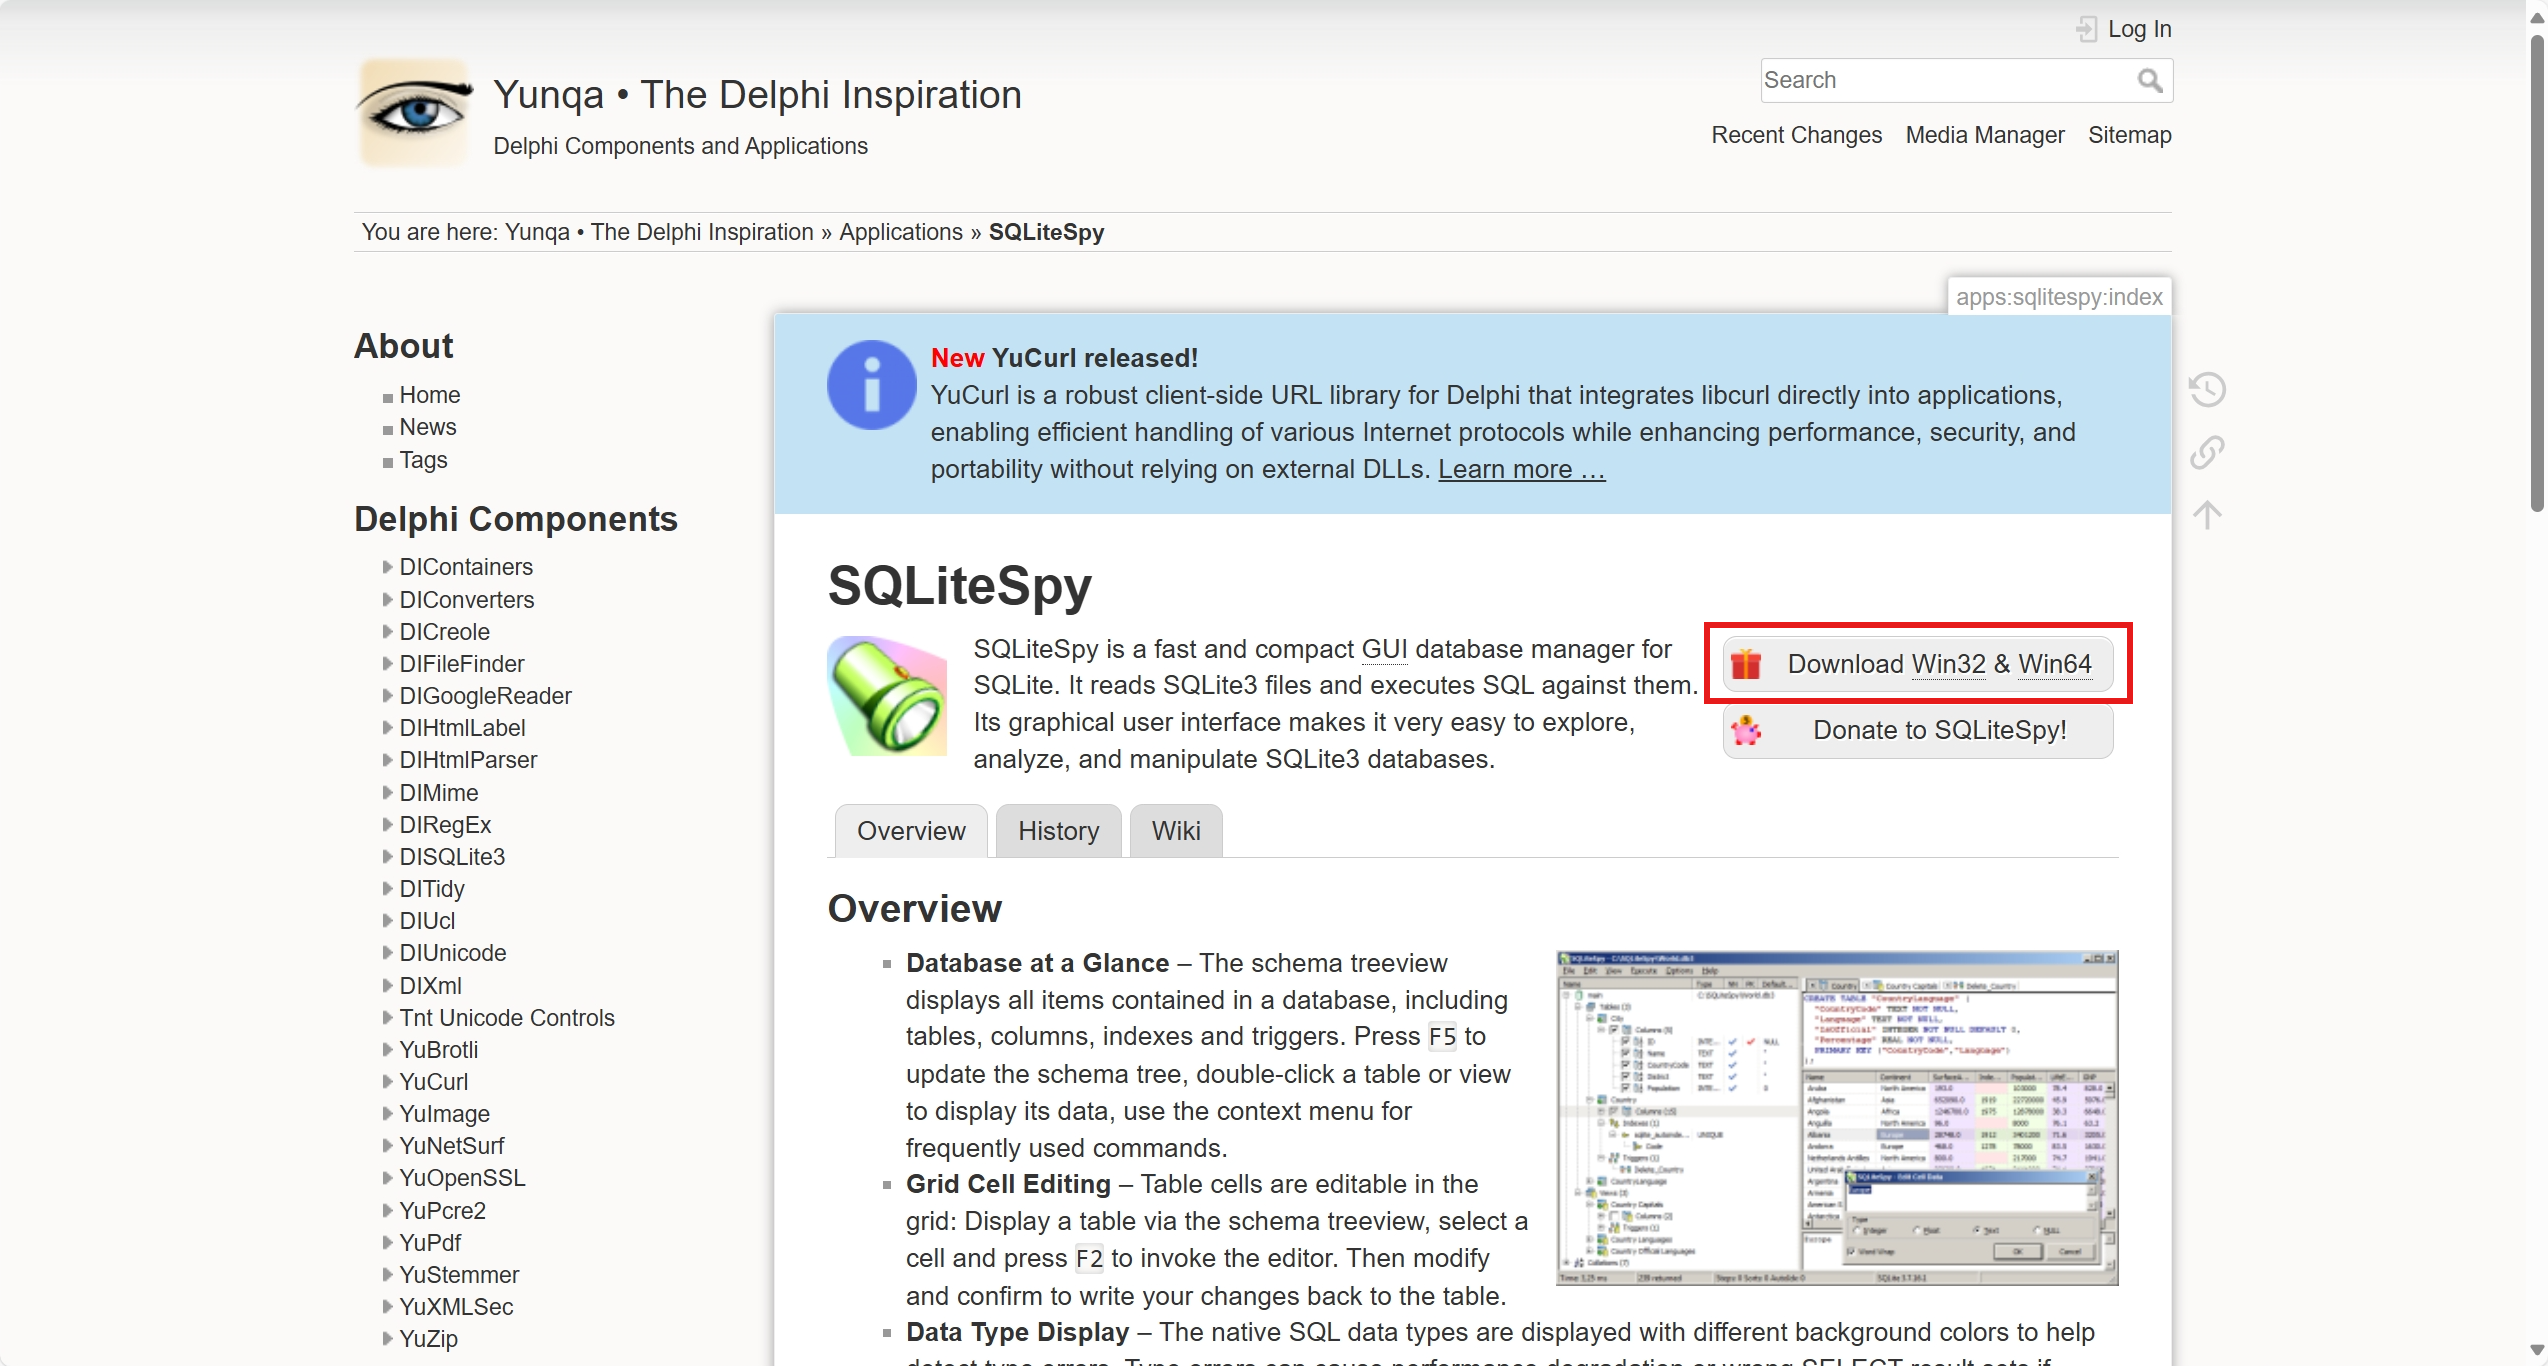Open the Media Manager link
The width and height of the screenshot is (2548, 1366).
pyautogui.click(x=1984, y=135)
